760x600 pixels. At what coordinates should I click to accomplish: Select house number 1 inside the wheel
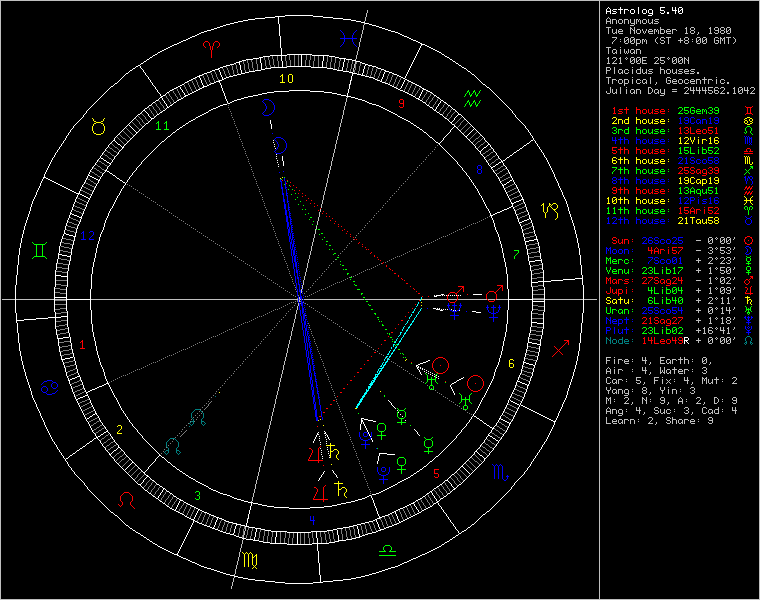[x=82, y=345]
